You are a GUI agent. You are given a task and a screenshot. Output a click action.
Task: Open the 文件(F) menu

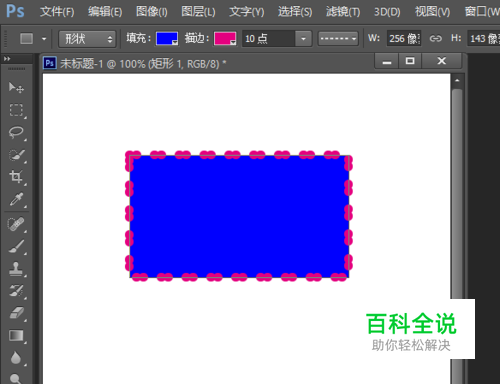point(57,12)
